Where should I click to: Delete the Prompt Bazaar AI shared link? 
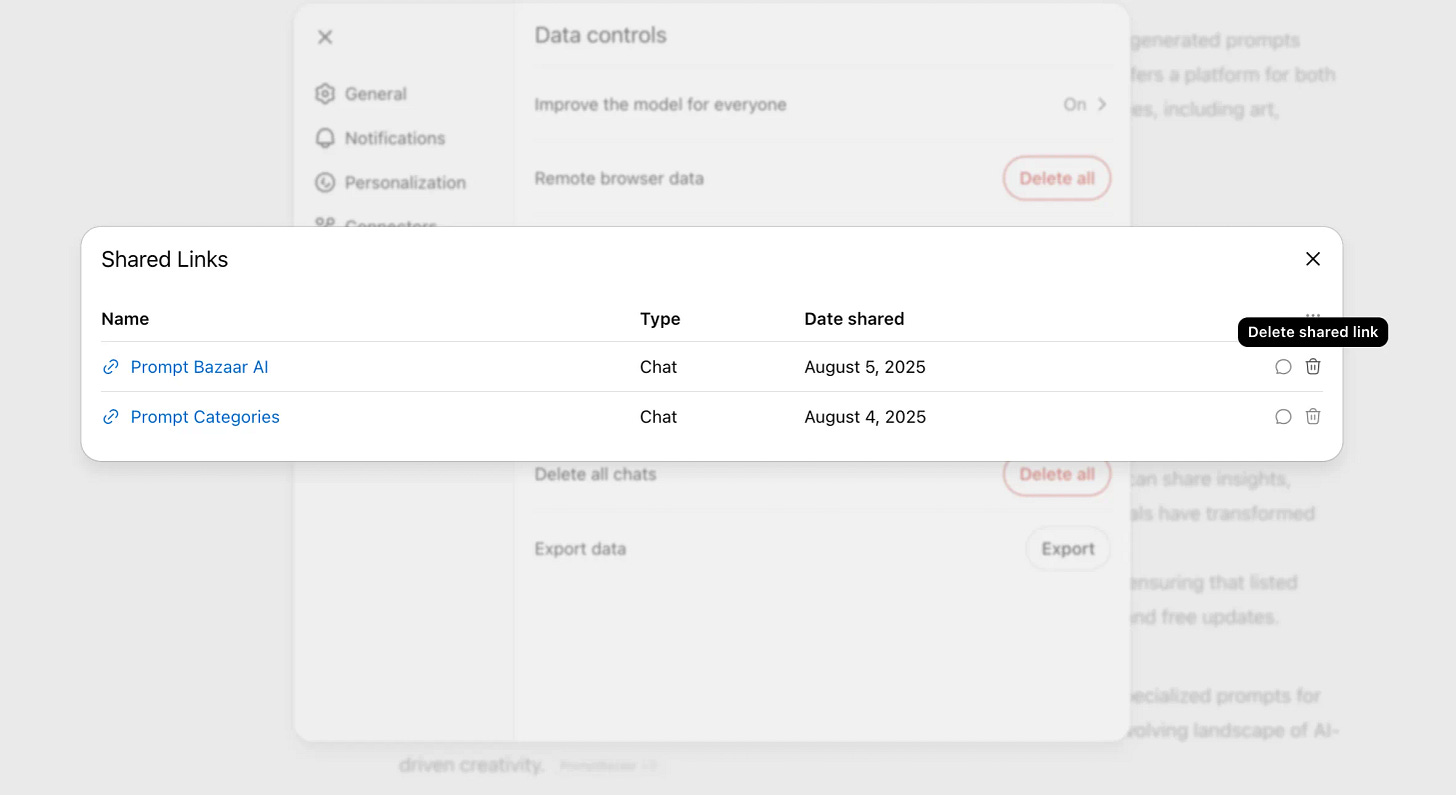pyautogui.click(x=1313, y=367)
